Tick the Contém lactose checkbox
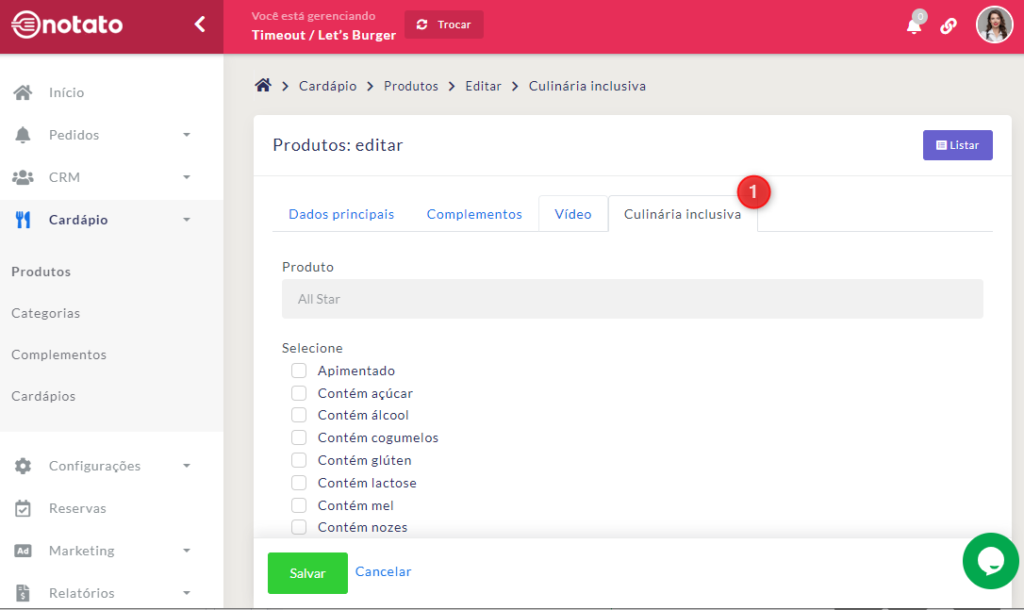The image size is (1024, 610). (299, 483)
